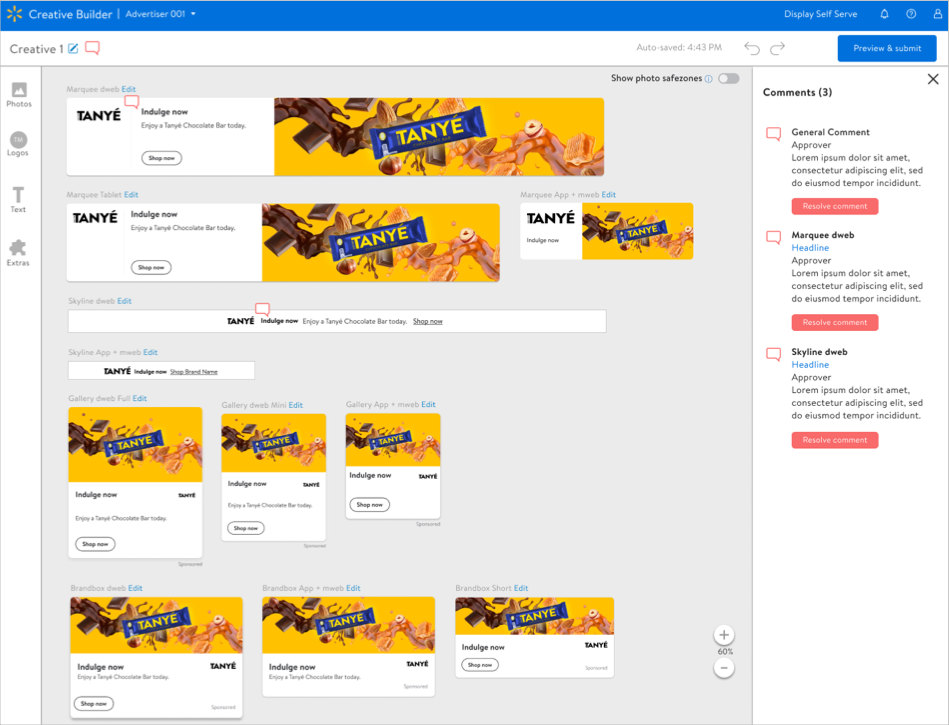Image resolution: width=949 pixels, height=725 pixels.
Task: Open the Photos panel in sidebar
Action: [19, 94]
